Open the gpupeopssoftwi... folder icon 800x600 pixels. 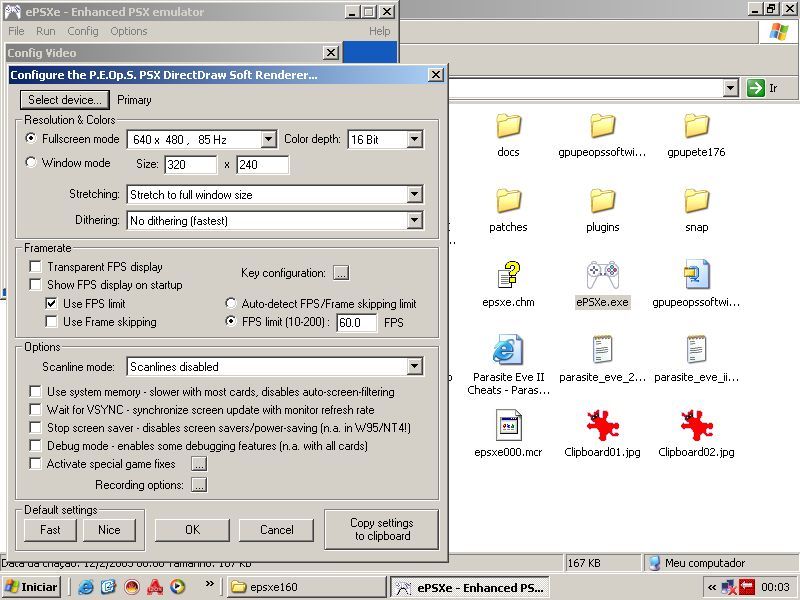(x=603, y=126)
